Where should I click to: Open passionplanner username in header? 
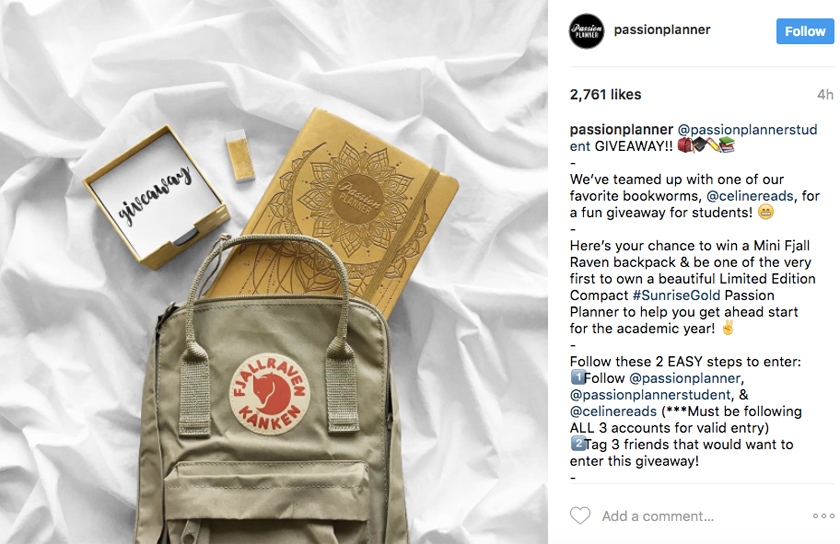pos(662,30)
